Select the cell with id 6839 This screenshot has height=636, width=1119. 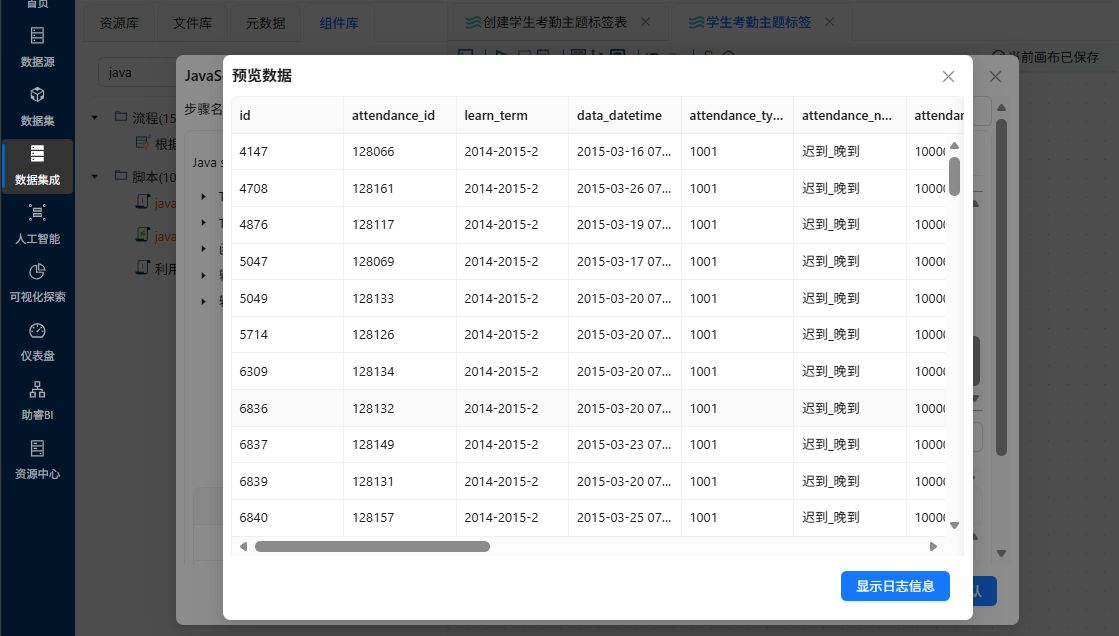[x=288, y=481]
